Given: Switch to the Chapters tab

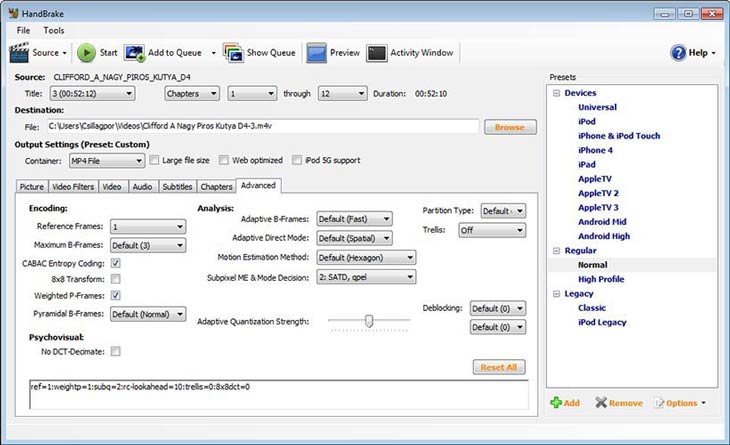Looking at the screenshot, I should pos(216,186).
